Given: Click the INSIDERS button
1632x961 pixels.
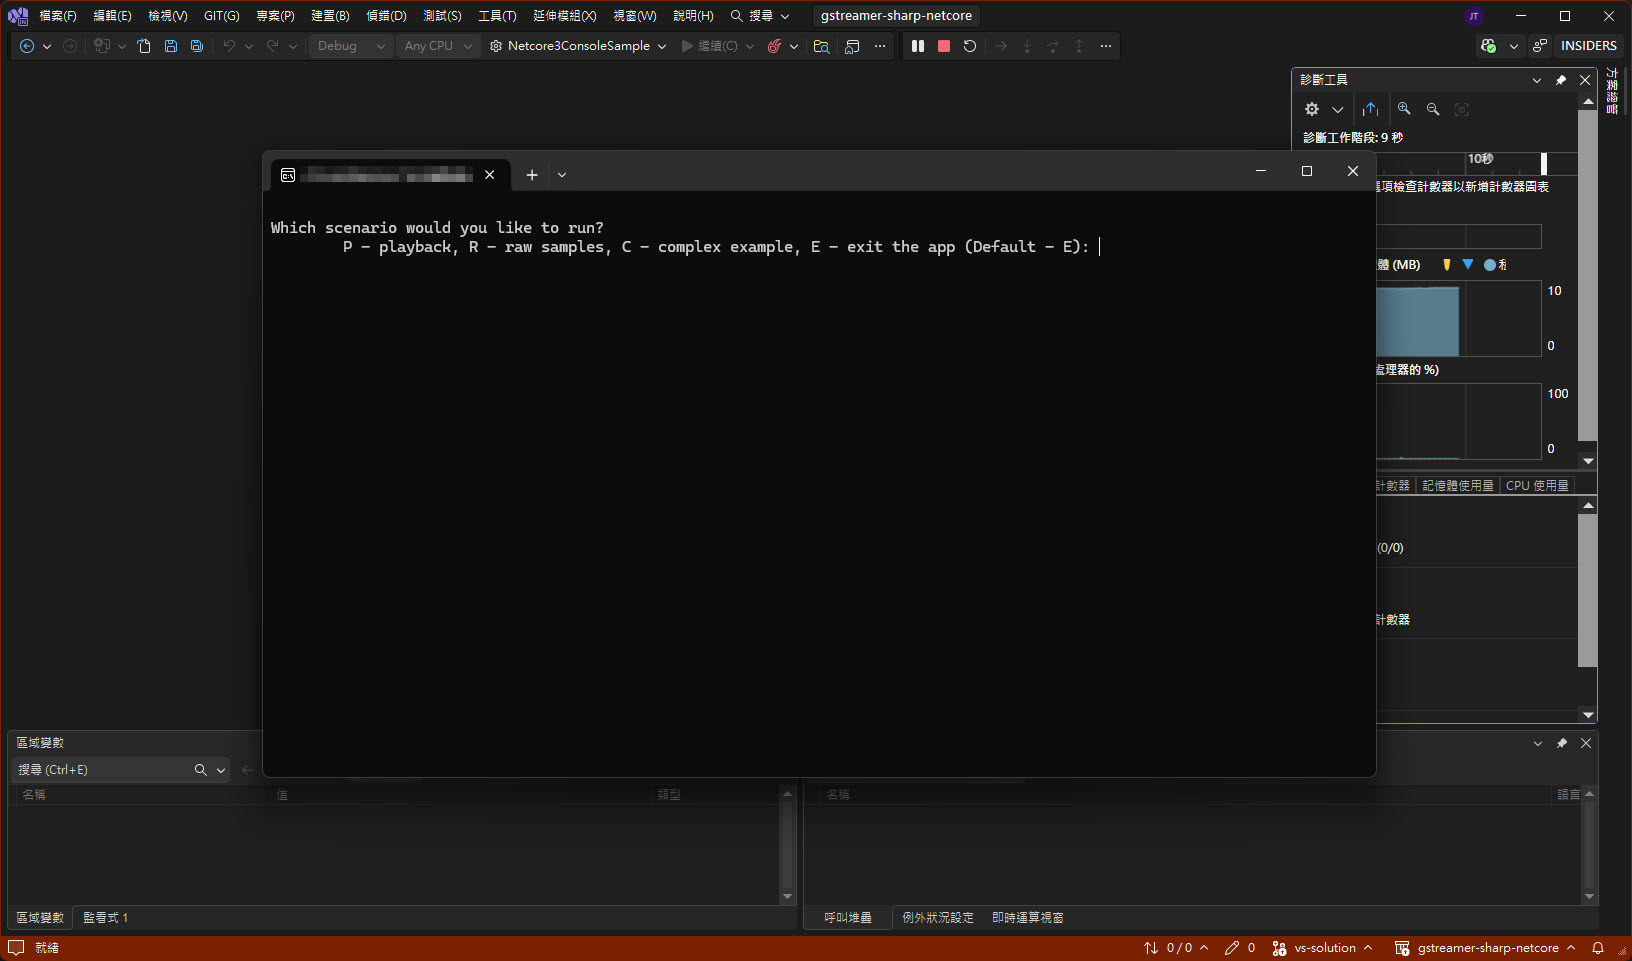Looking at the screenshot, I should point(1588,46).
